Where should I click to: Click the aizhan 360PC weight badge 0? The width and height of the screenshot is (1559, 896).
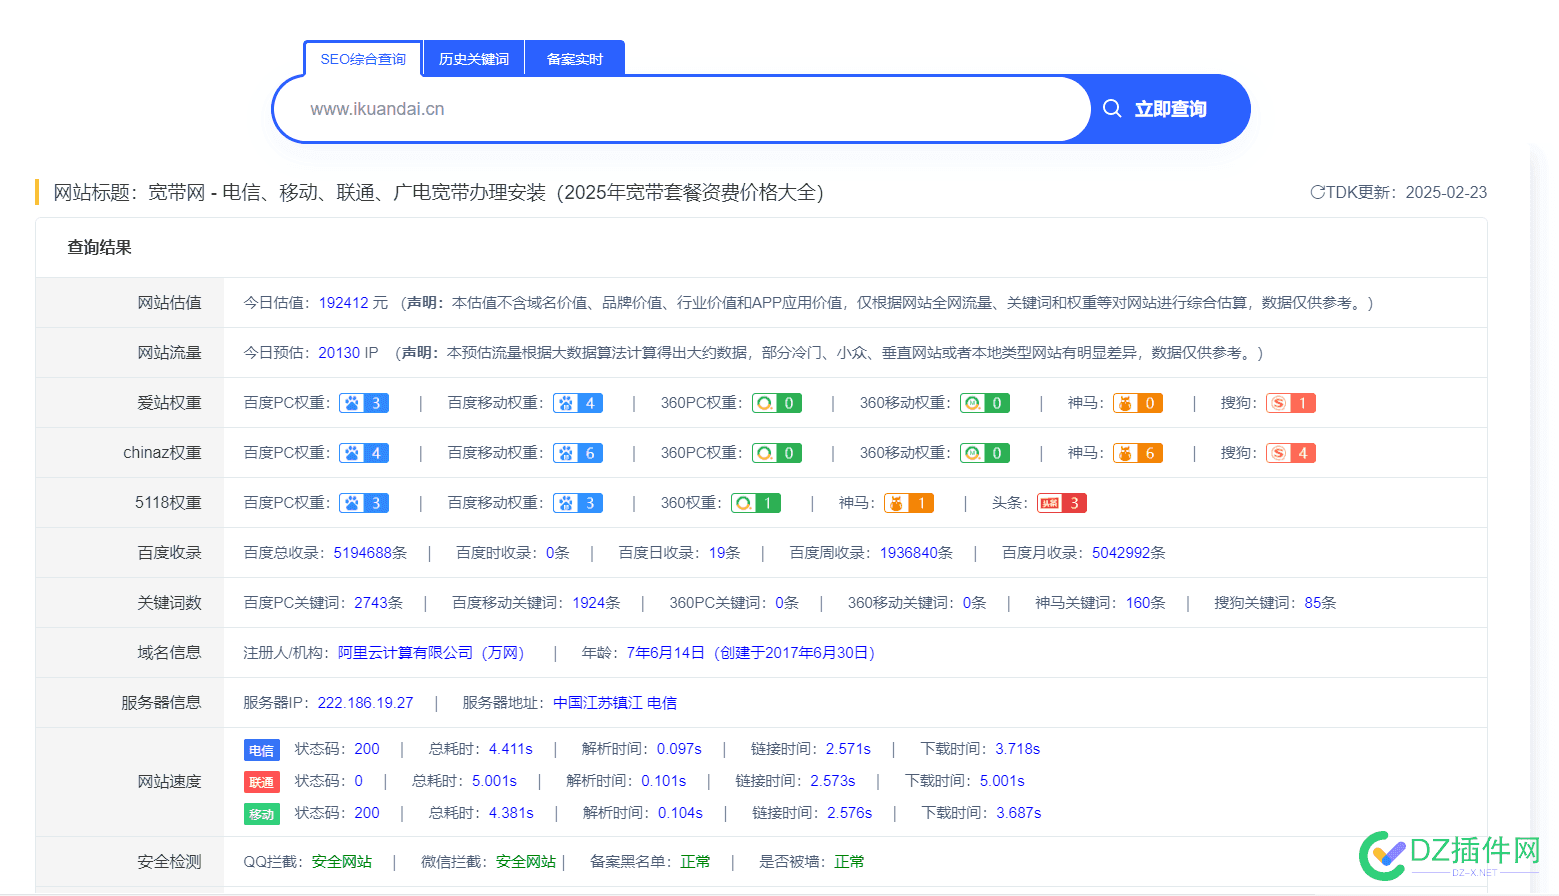tap(777, 403)
